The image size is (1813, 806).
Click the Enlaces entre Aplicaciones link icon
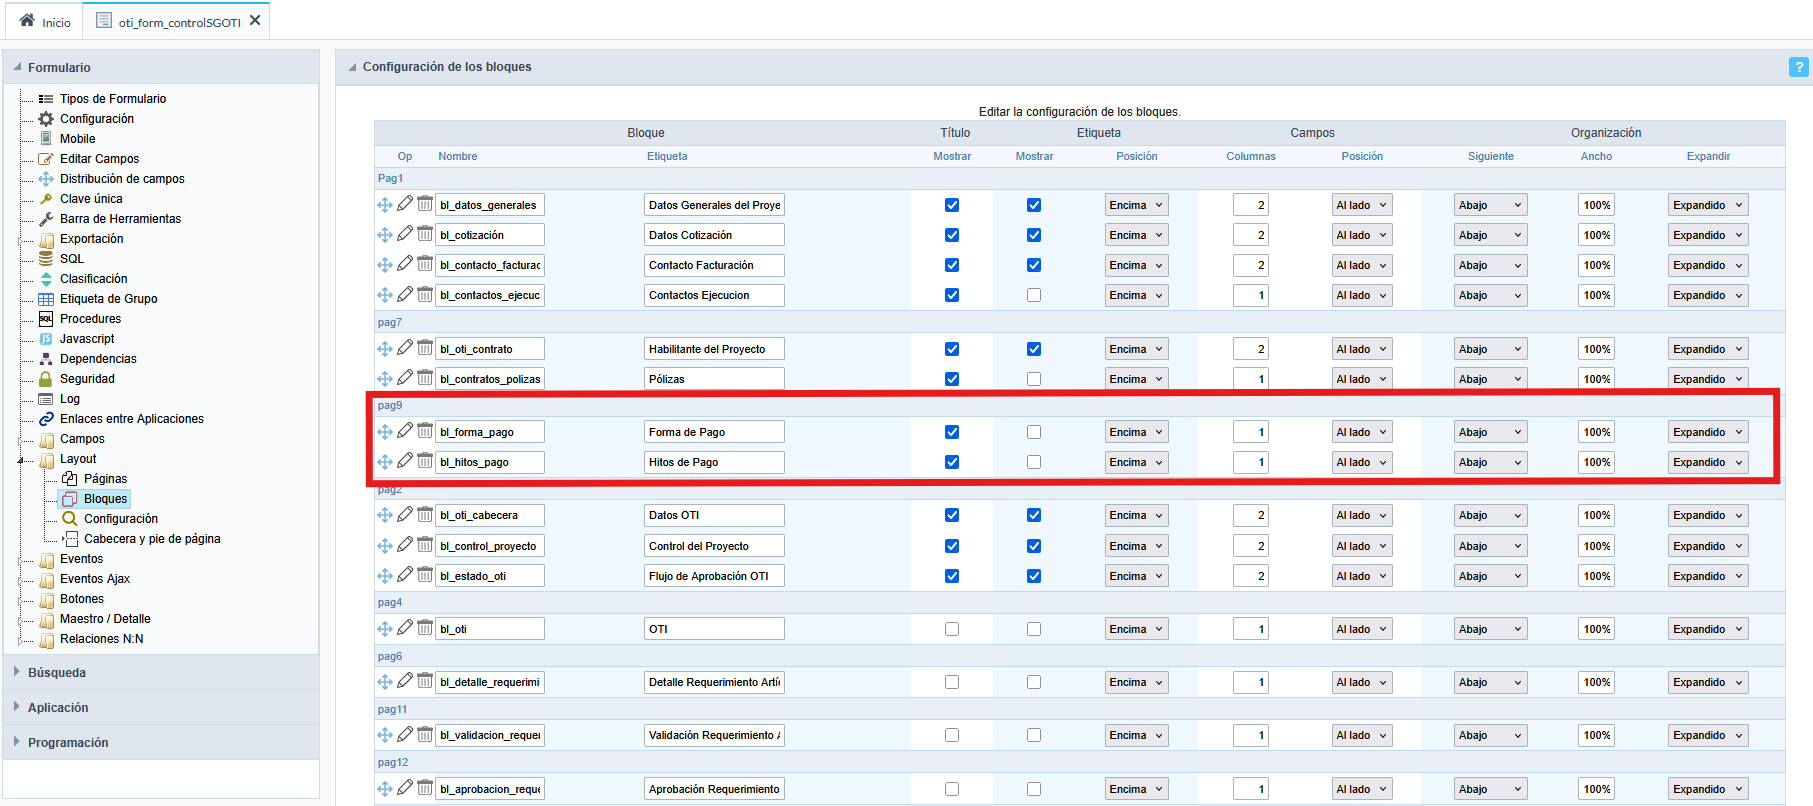tap(46, 419)
